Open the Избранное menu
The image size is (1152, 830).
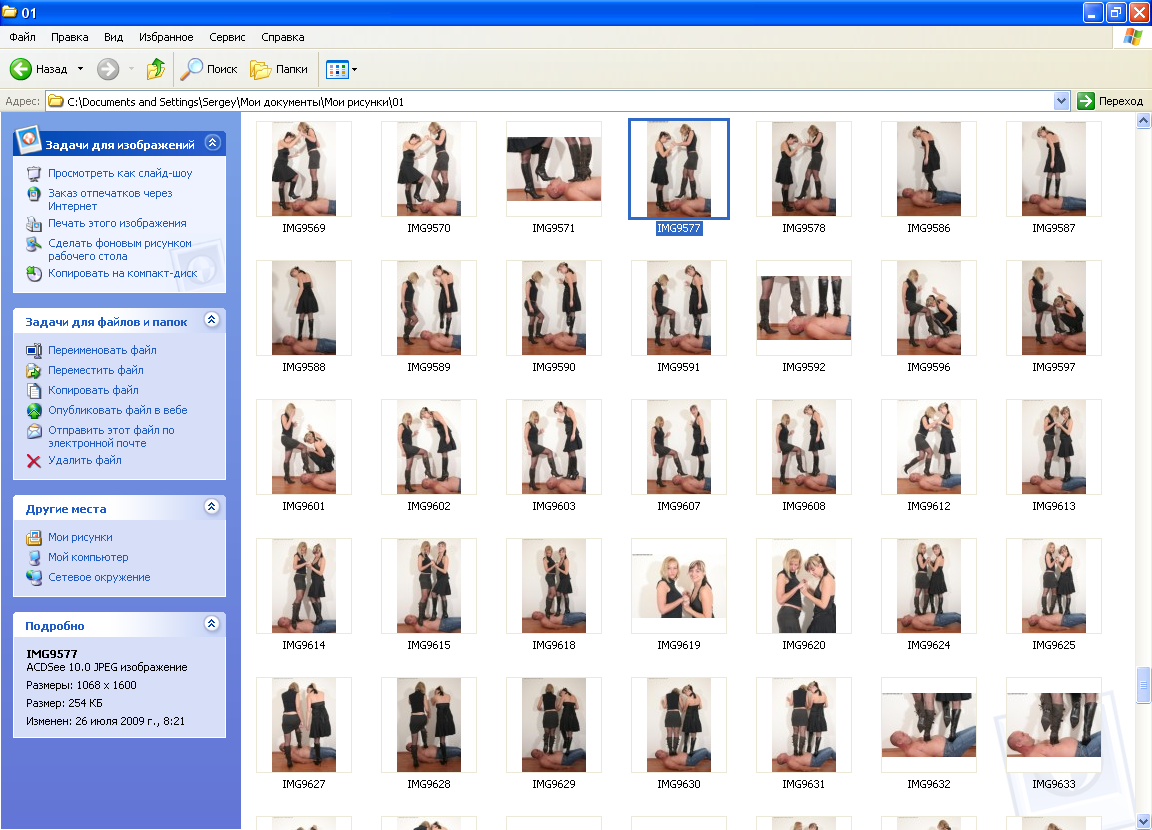(x=166, y=37)
